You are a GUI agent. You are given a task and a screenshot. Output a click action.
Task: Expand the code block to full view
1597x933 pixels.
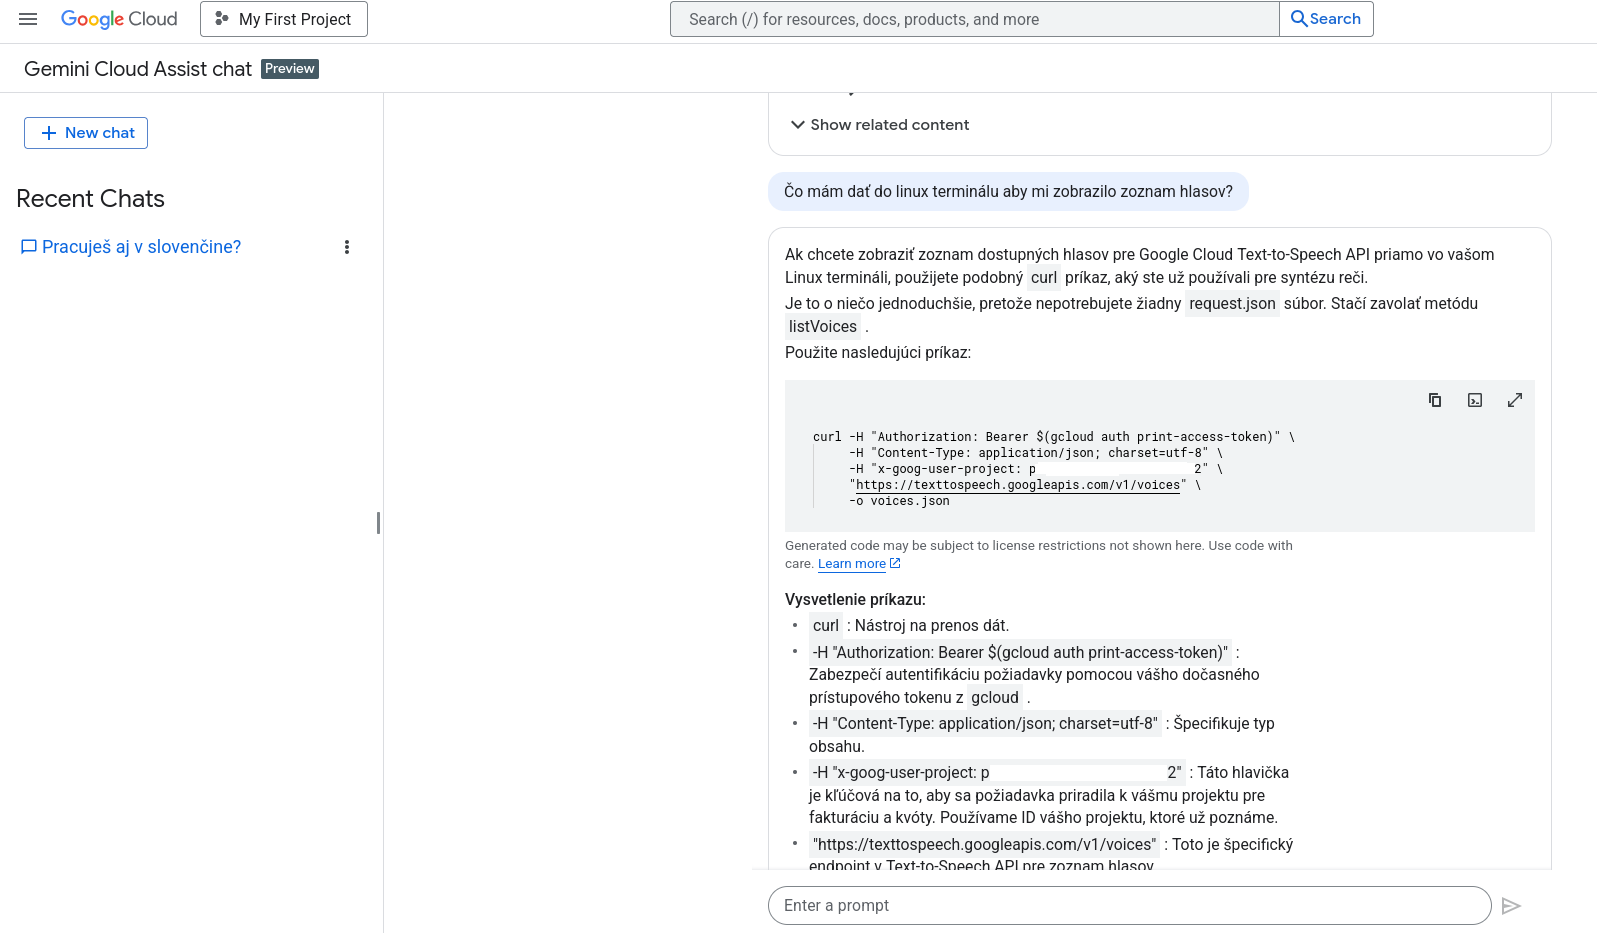(1515, 400)
